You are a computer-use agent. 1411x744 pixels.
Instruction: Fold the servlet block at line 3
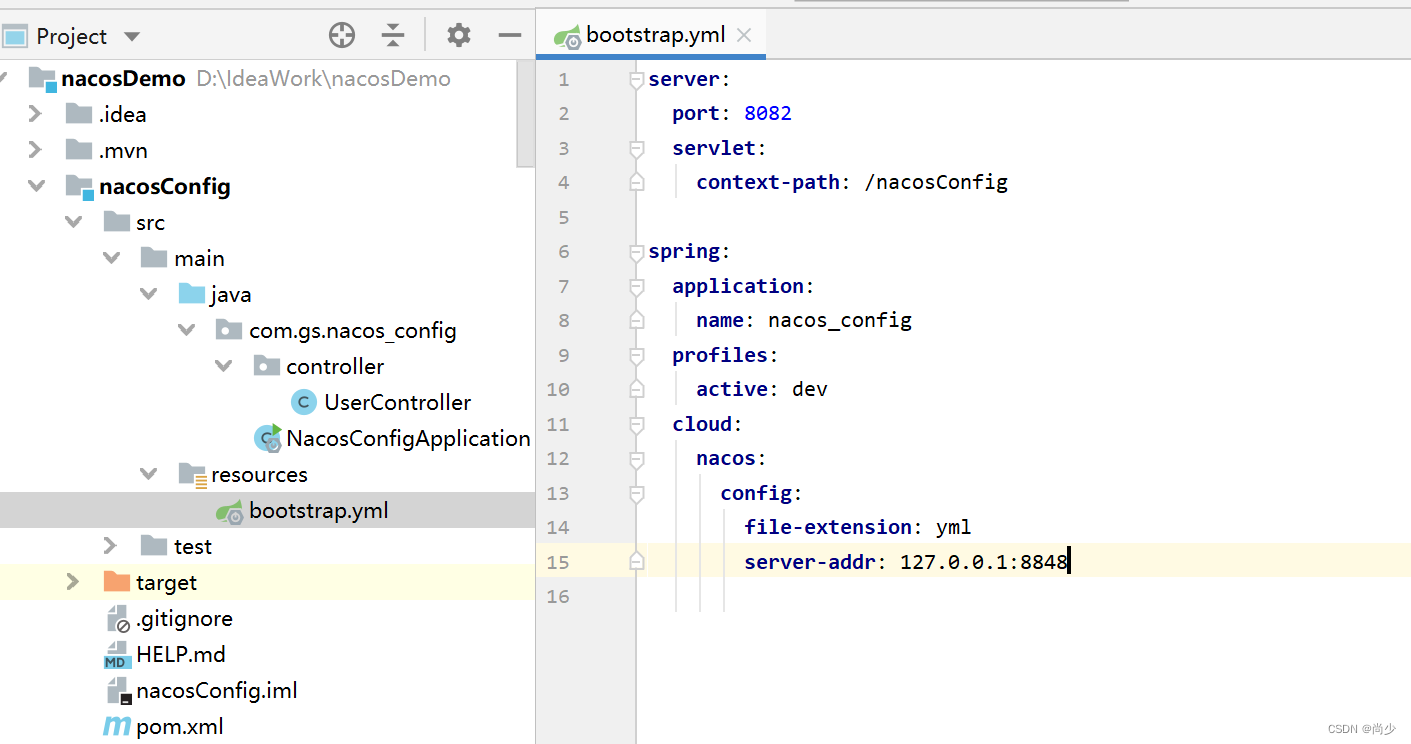(636, 149)
